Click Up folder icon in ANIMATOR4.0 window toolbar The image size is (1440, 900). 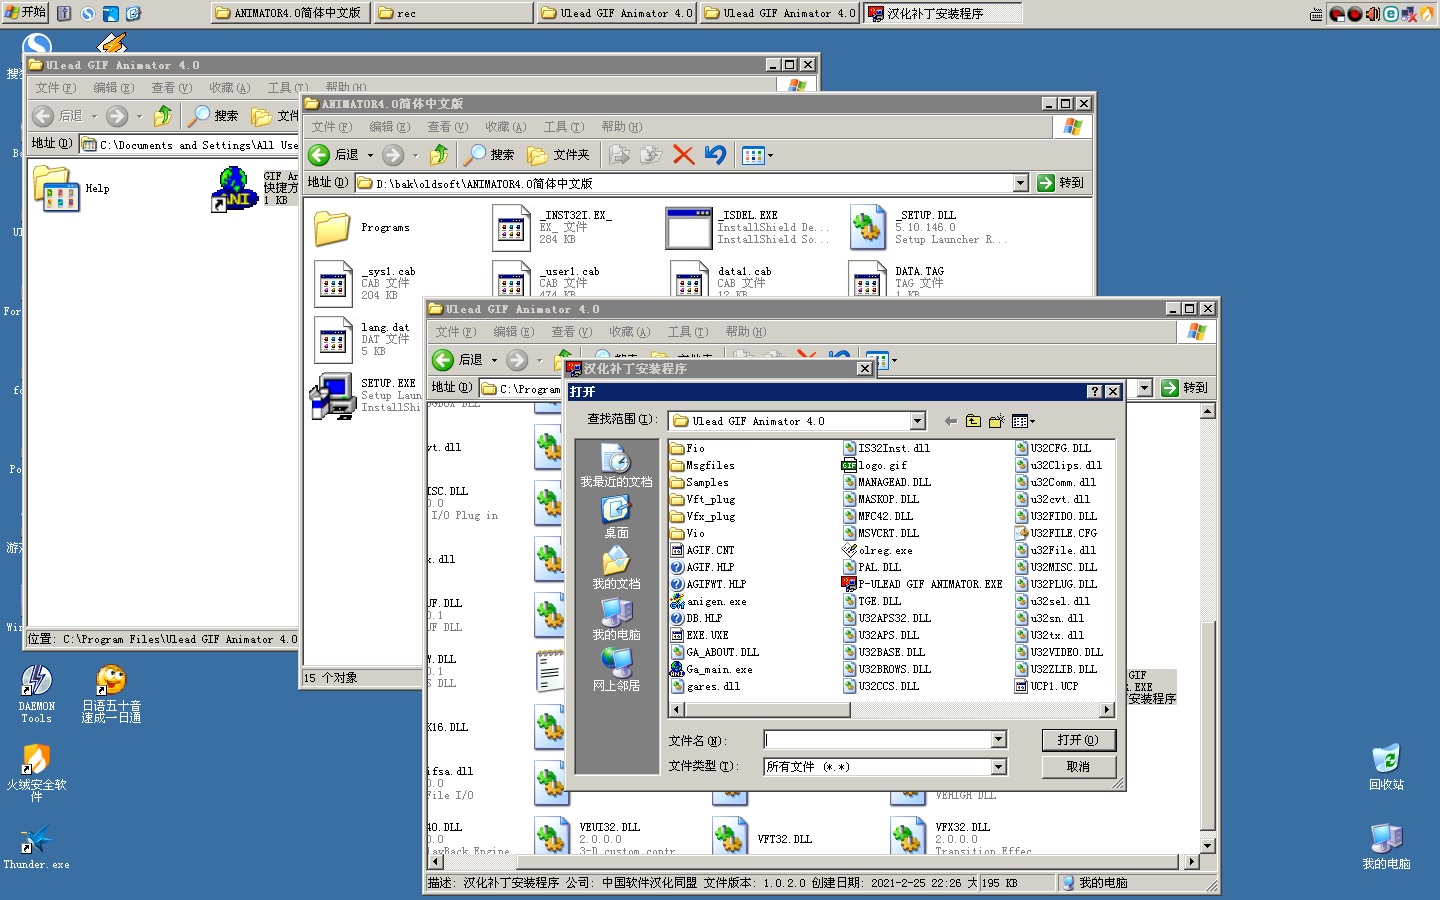pos(439,155)
